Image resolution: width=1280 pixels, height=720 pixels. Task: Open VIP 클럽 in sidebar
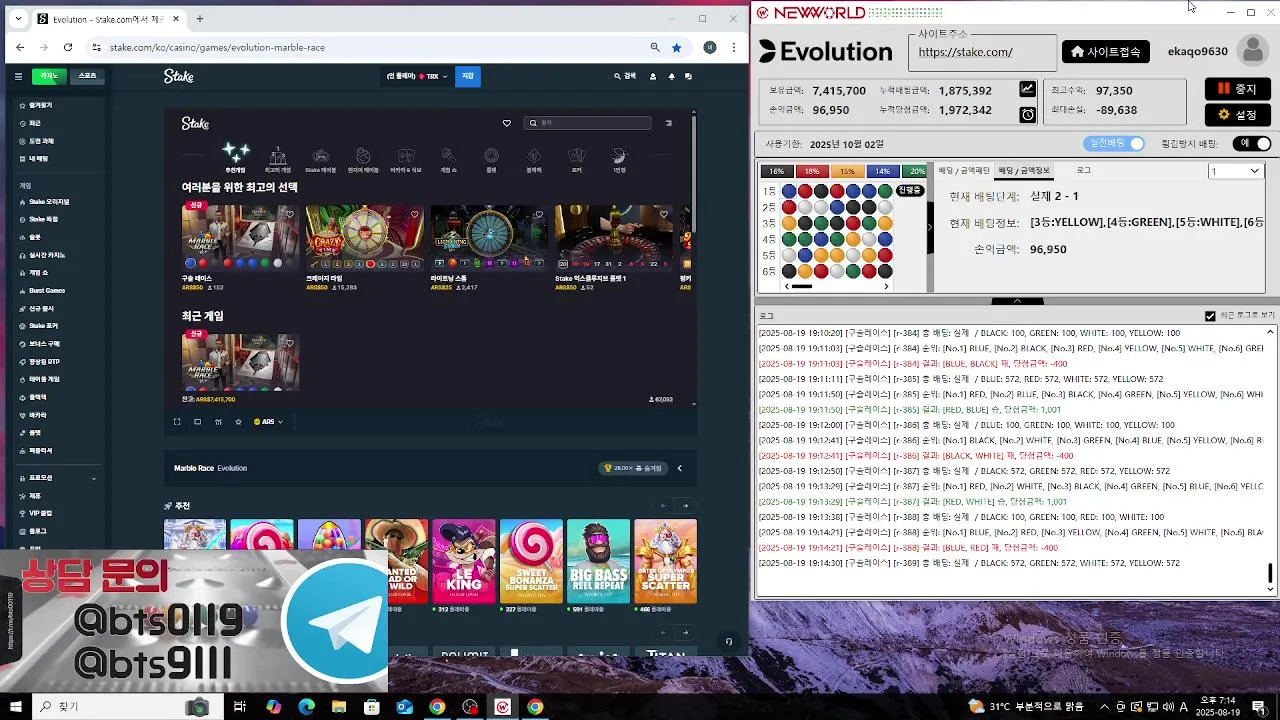click(41, 513)
